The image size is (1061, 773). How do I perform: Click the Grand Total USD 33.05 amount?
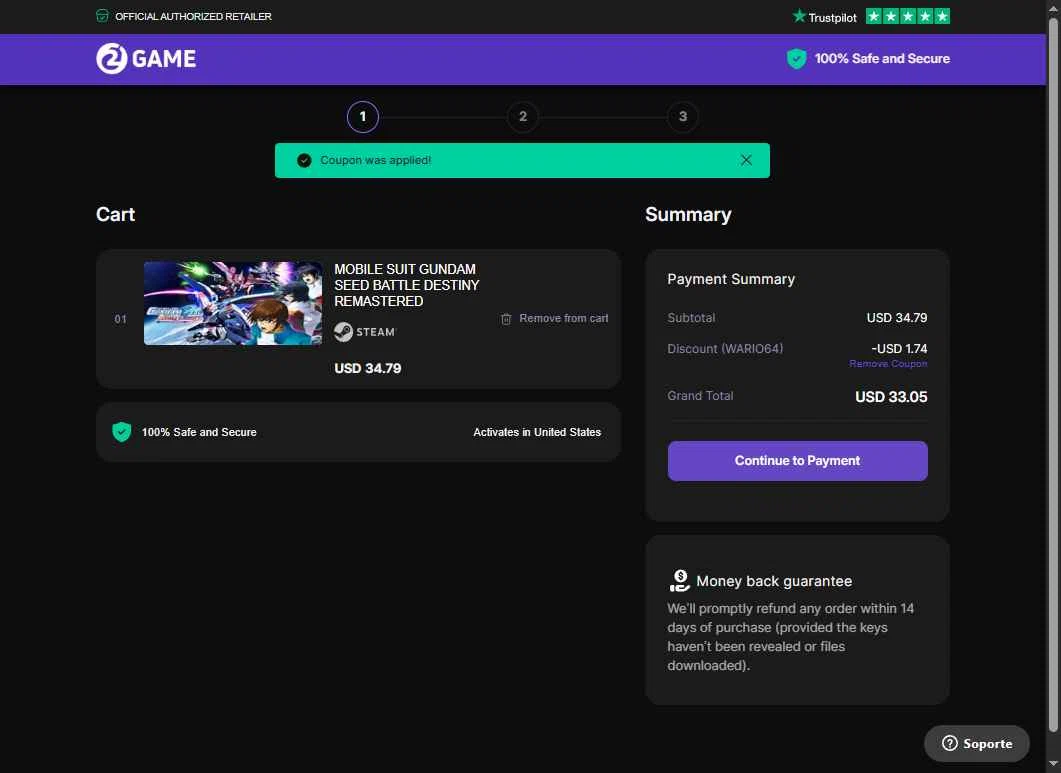click(890, 397)
